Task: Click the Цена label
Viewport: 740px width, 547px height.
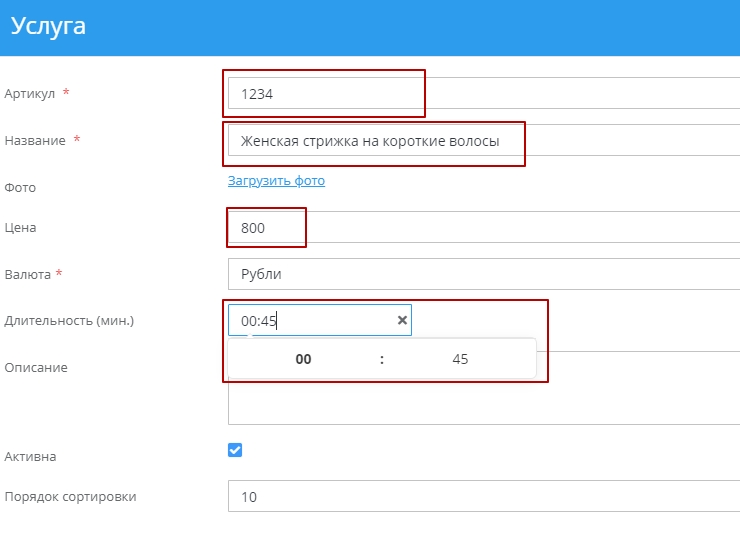Action: pyautogui.click(x=21, y=228)
